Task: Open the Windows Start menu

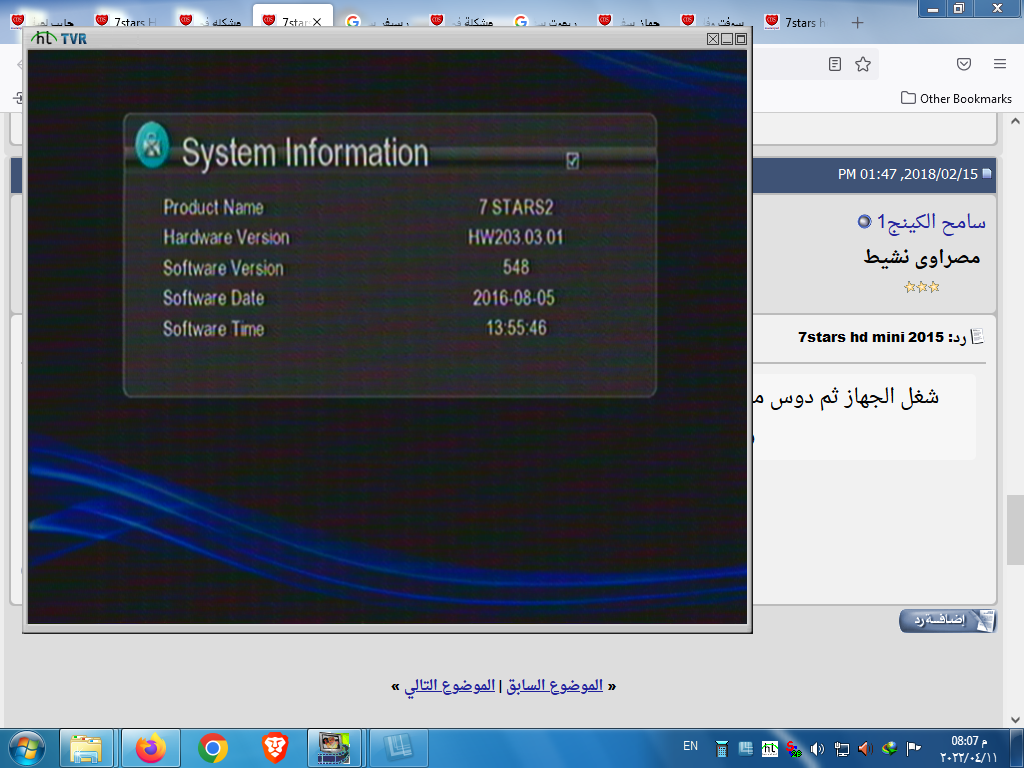Action: point(26,748)
